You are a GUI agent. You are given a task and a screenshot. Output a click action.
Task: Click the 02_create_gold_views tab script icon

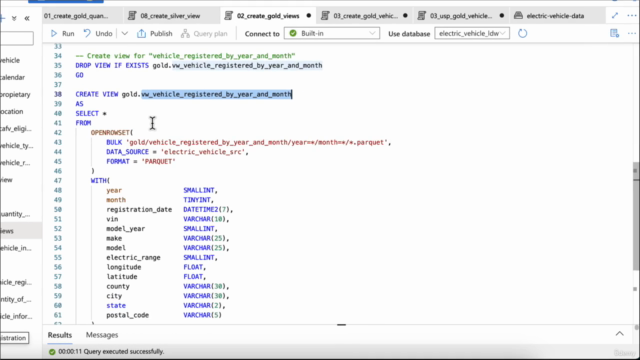tap(229, 16)
